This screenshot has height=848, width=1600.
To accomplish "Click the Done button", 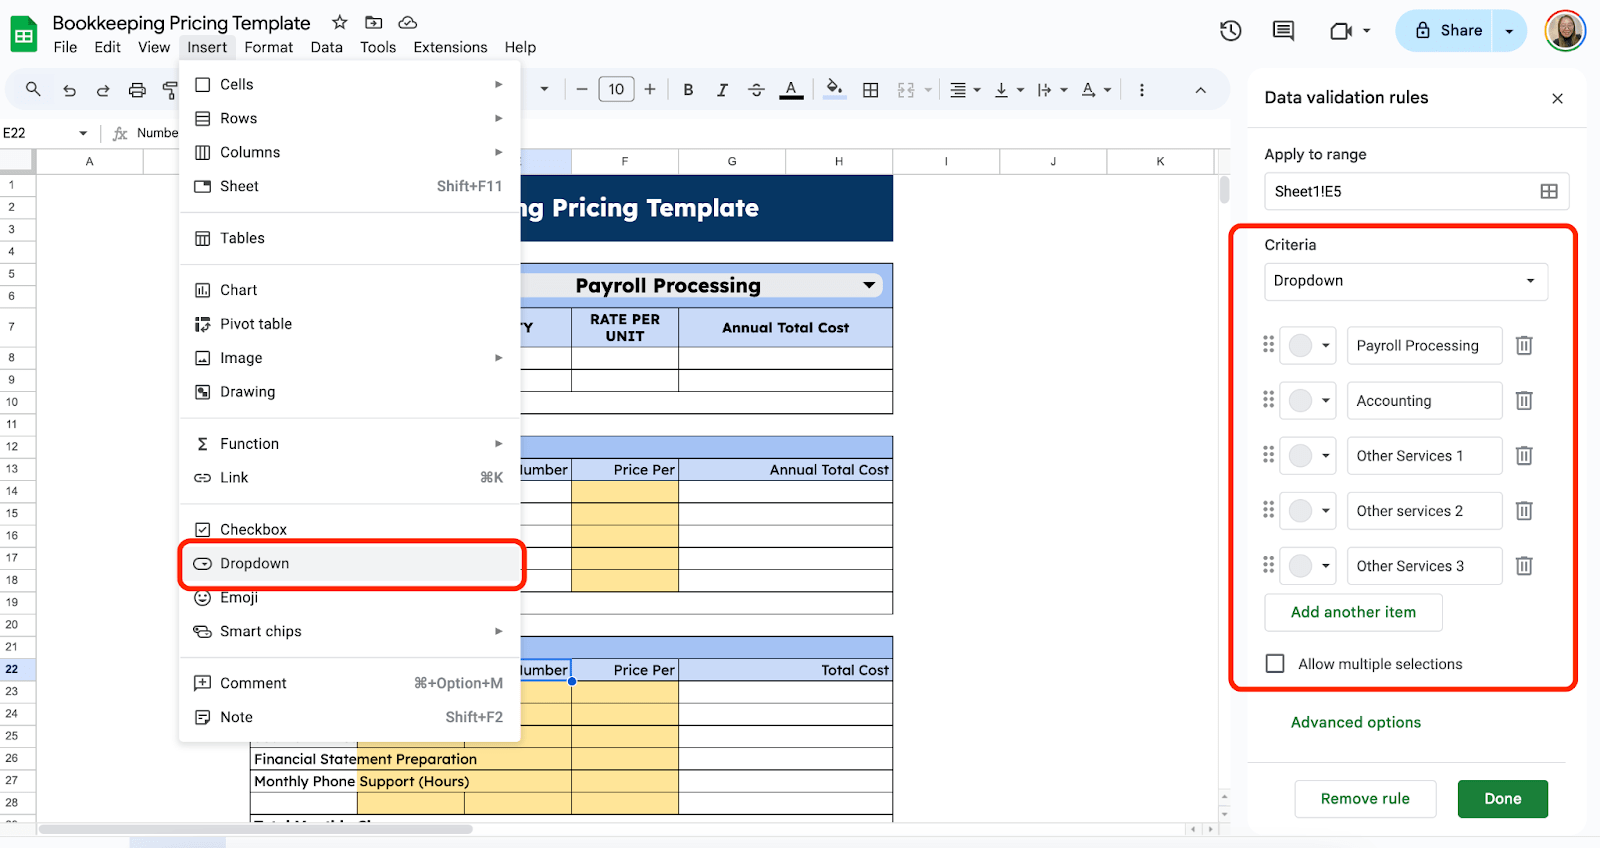I will click(1502, 799).
